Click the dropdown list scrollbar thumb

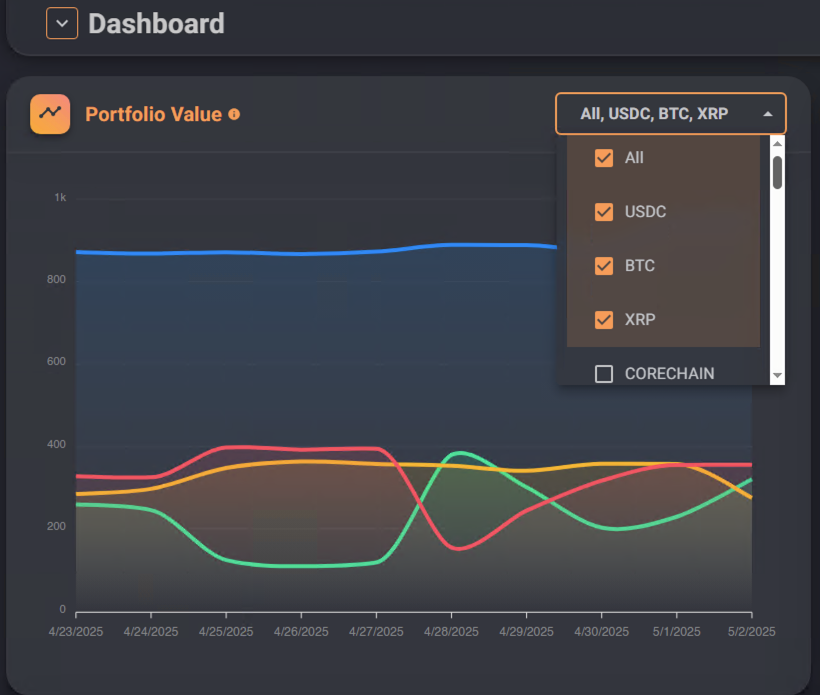778,172
